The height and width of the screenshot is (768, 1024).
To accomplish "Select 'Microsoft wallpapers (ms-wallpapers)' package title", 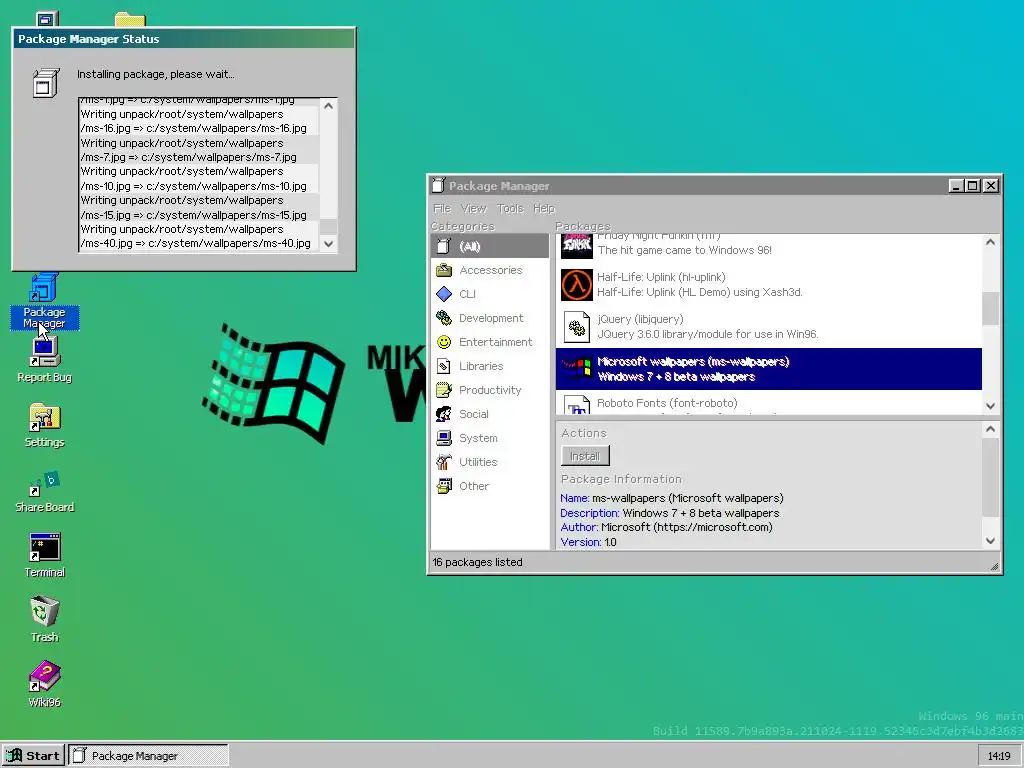I will [x=693, y=362].
